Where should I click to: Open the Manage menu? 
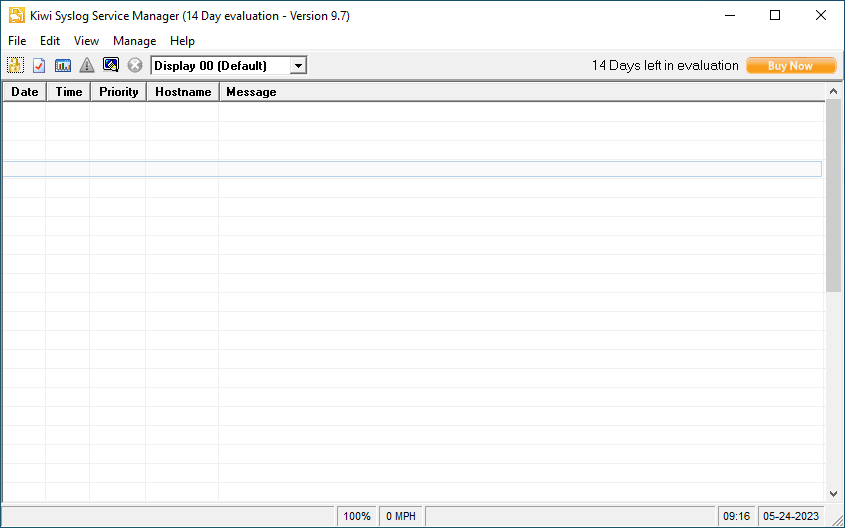pyautogui.click(x=135, y=41)
